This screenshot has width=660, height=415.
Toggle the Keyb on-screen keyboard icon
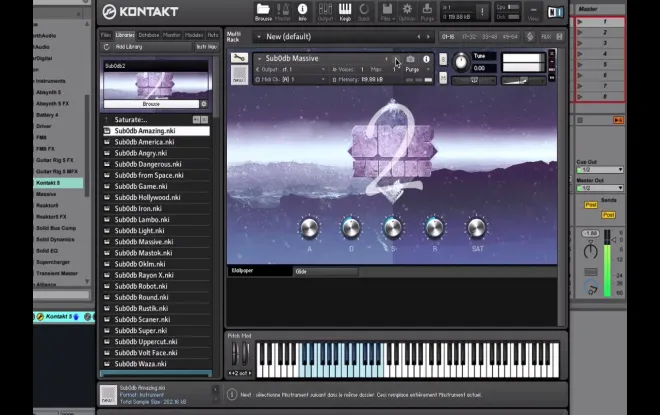pyautogui.click(x=345, y=12)
